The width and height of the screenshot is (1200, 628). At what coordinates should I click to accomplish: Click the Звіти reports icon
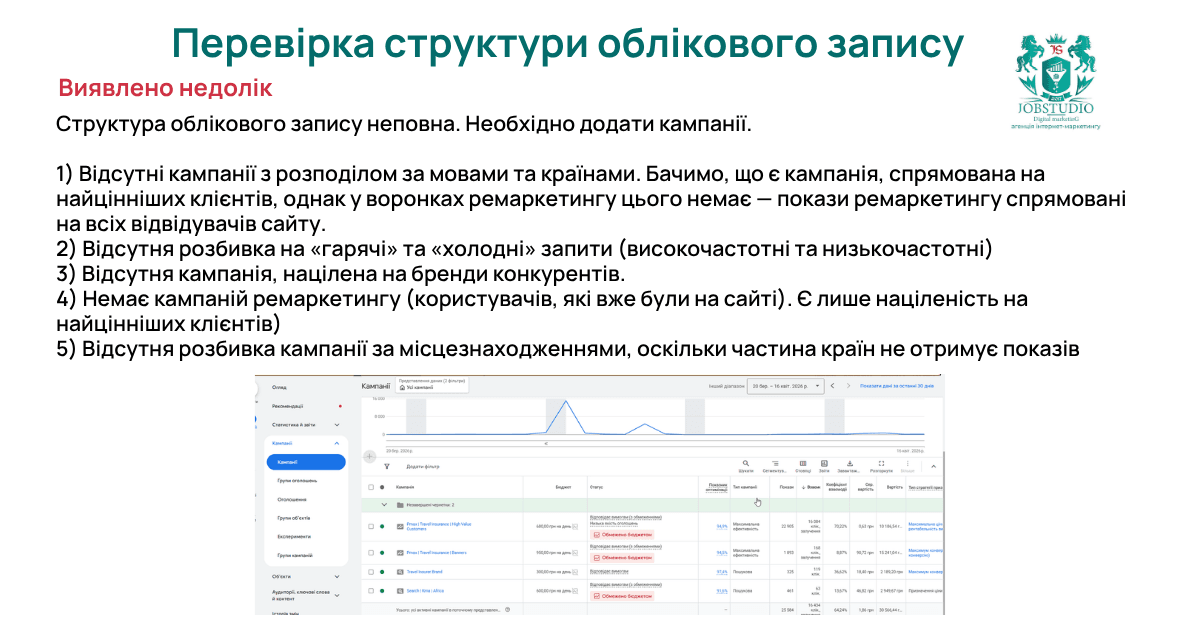(824, 464)
